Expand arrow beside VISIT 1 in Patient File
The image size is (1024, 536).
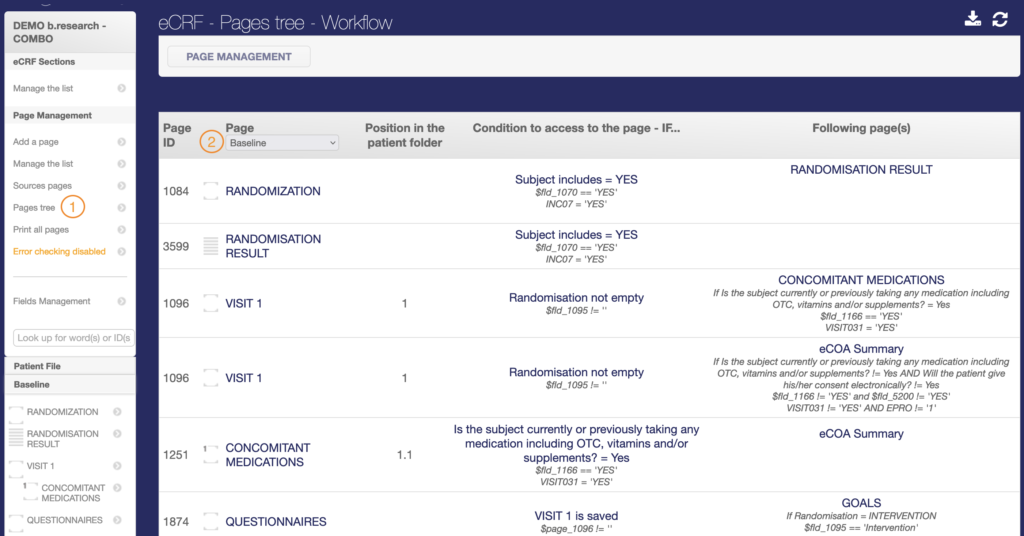pos(117,466)
